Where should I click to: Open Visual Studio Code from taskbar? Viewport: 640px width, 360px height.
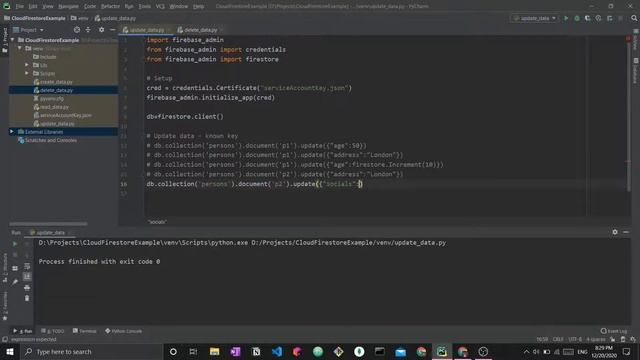tap(277, 351)
